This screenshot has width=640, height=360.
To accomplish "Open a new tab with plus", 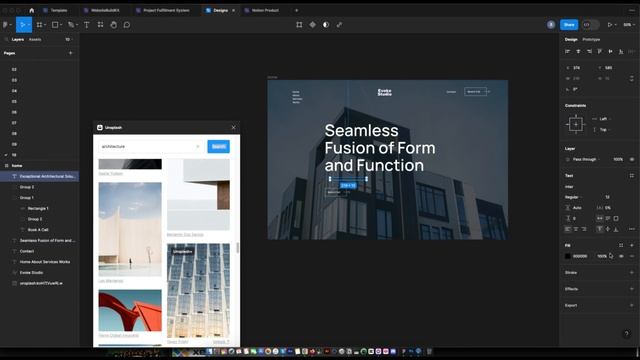I will pos(297,10).
